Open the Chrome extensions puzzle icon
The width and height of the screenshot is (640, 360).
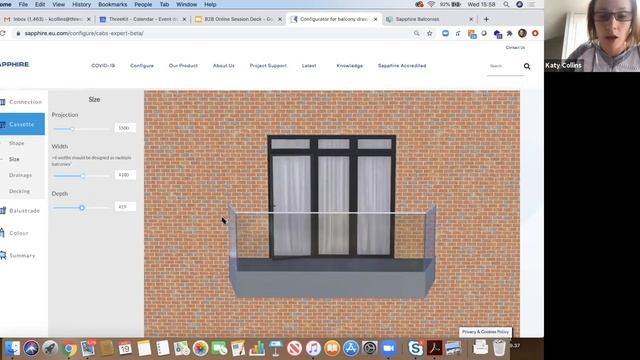click(509, 33)
